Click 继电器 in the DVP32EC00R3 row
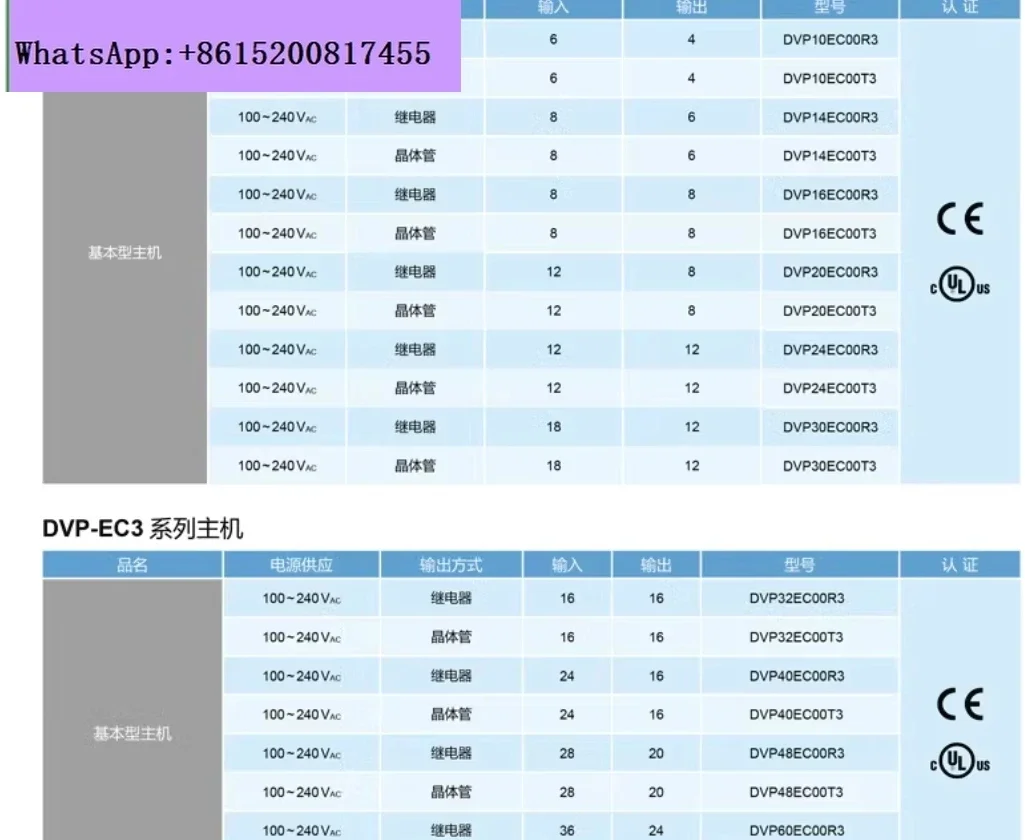 tap(451, 598)
